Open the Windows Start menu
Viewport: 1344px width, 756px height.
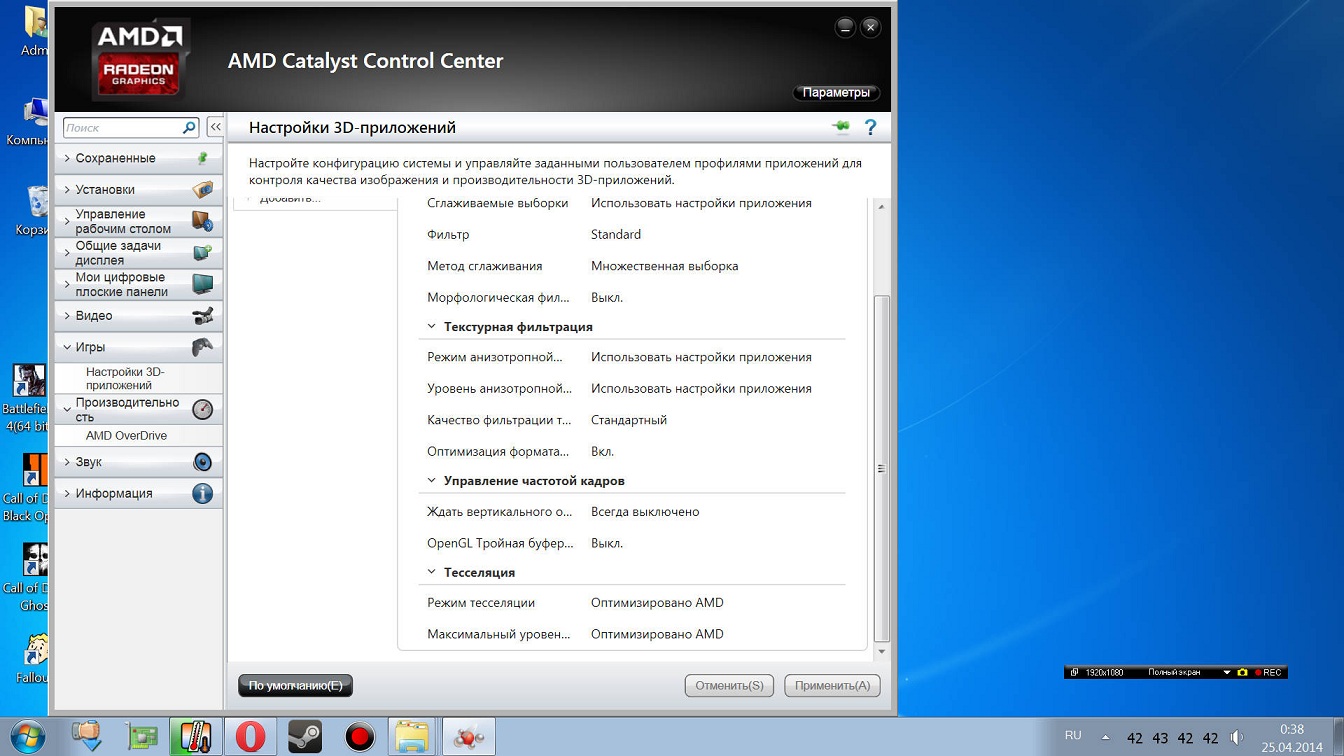[27, 737]
